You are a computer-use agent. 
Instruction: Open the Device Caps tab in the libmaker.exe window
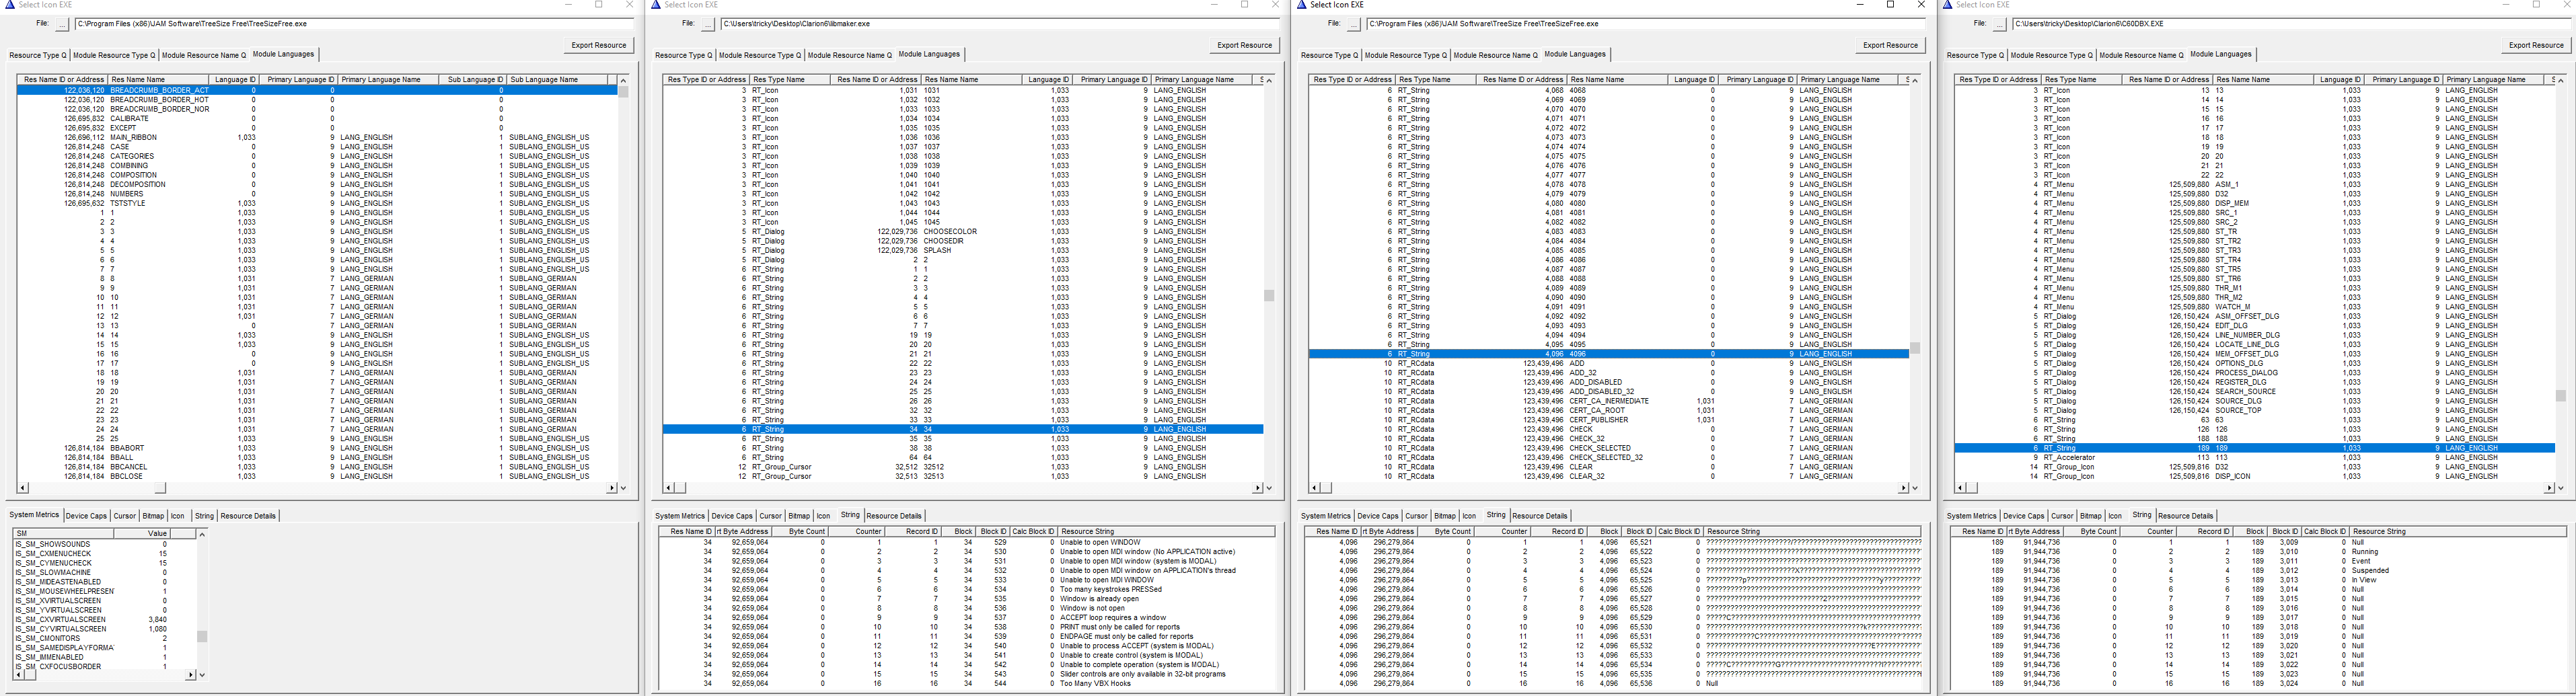point(732,516)
